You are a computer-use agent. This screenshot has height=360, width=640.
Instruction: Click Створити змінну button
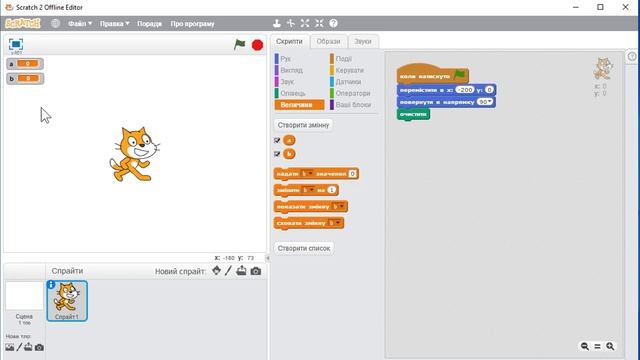point(303,125)
